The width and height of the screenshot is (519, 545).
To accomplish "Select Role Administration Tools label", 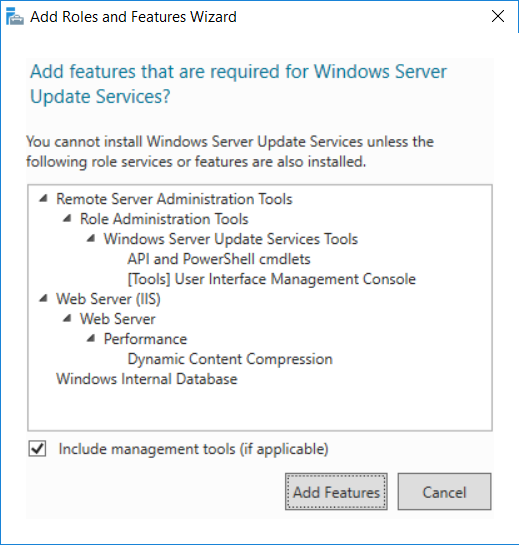I will (x=164, y=219).
